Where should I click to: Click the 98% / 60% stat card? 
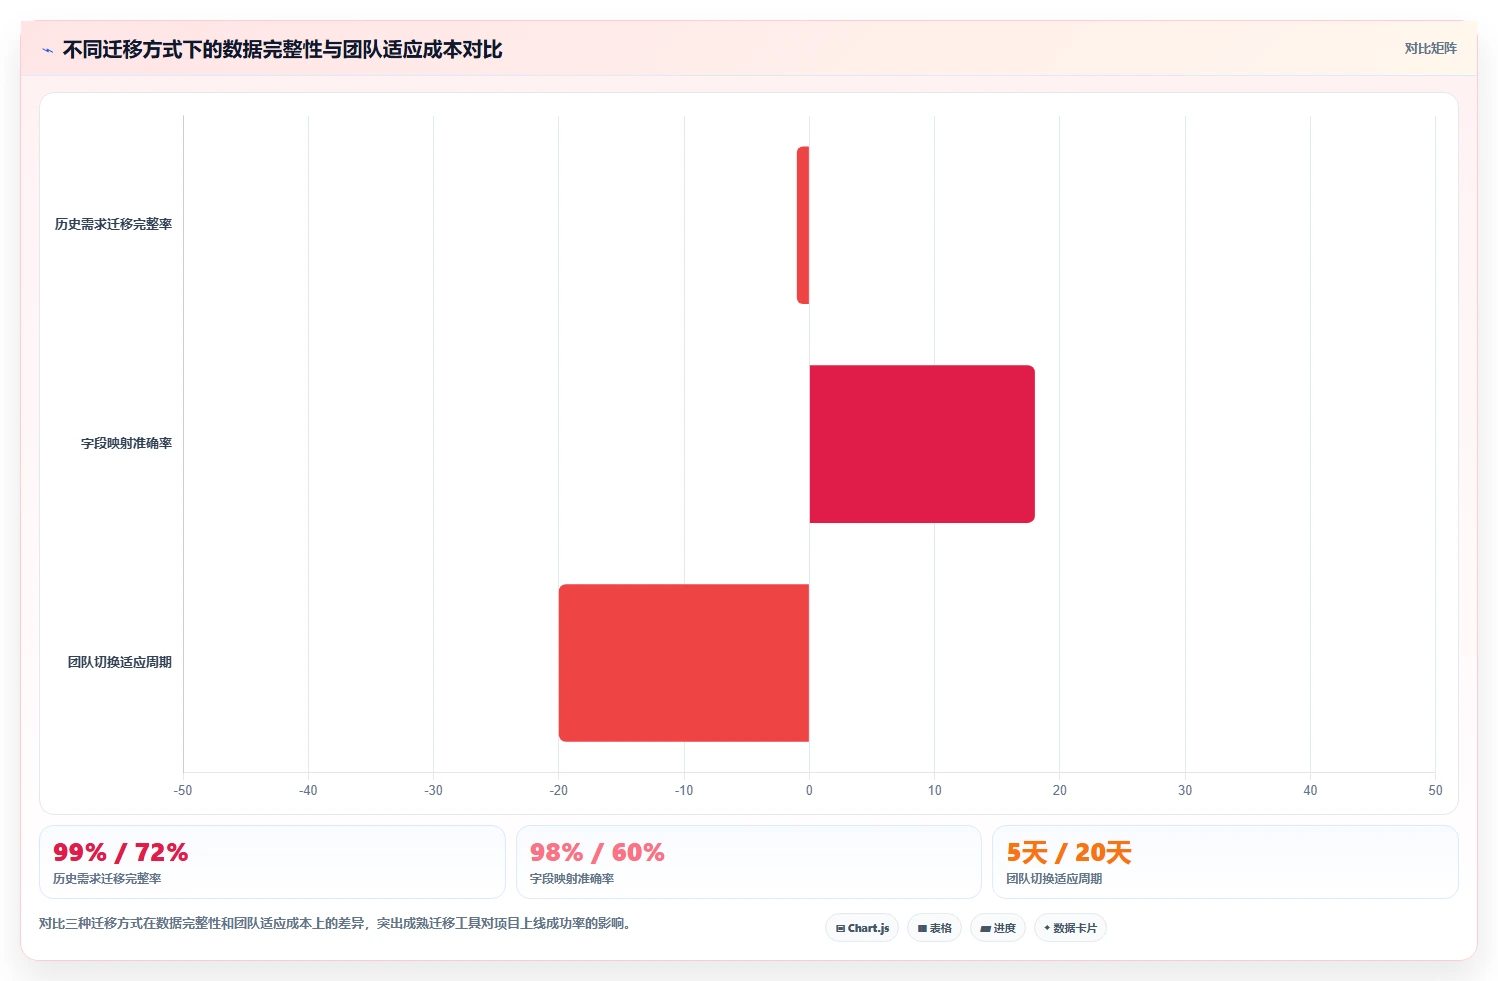tap(749, 862)
